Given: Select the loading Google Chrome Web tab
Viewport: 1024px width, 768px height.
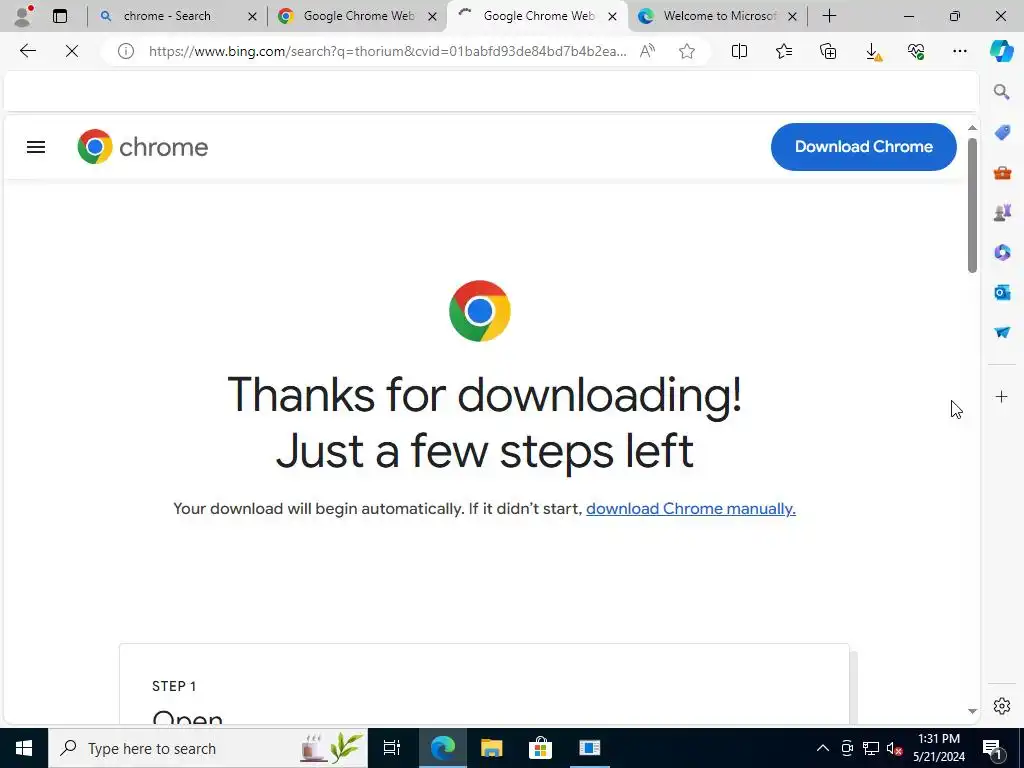Looking at the screenshot, I should coord(537,16).
